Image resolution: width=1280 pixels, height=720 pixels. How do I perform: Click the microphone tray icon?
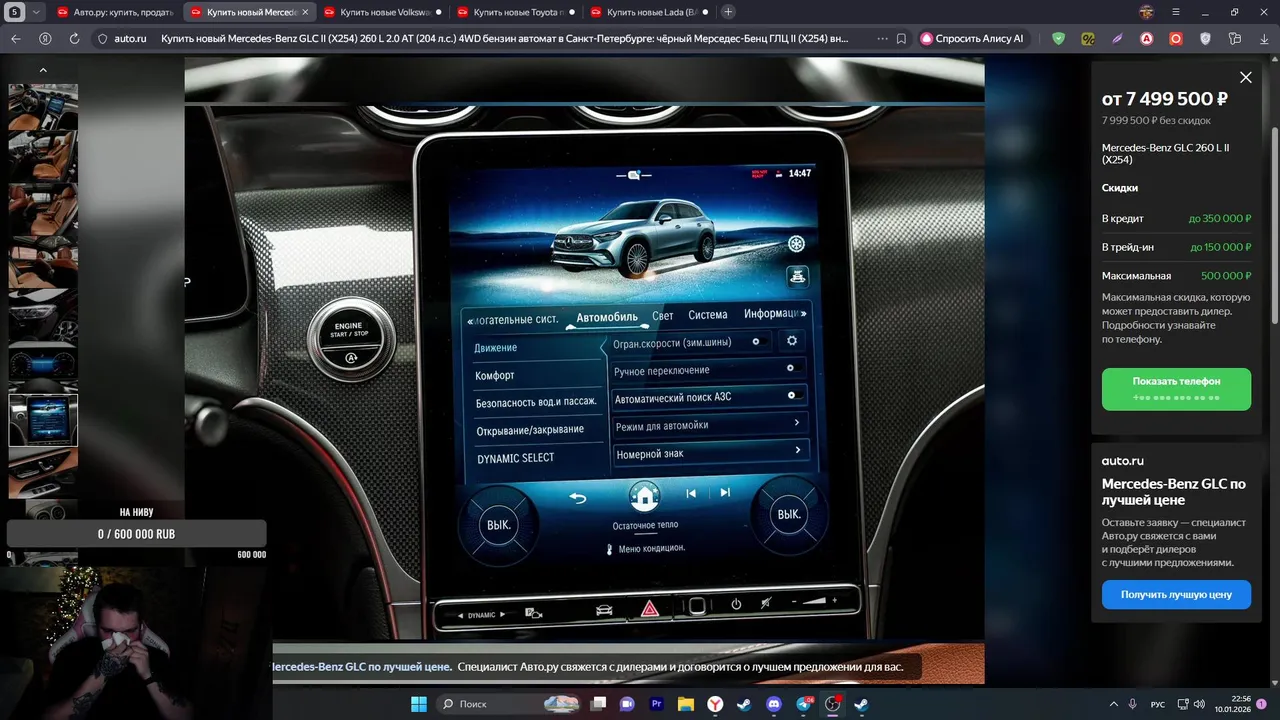point(1133,704)
